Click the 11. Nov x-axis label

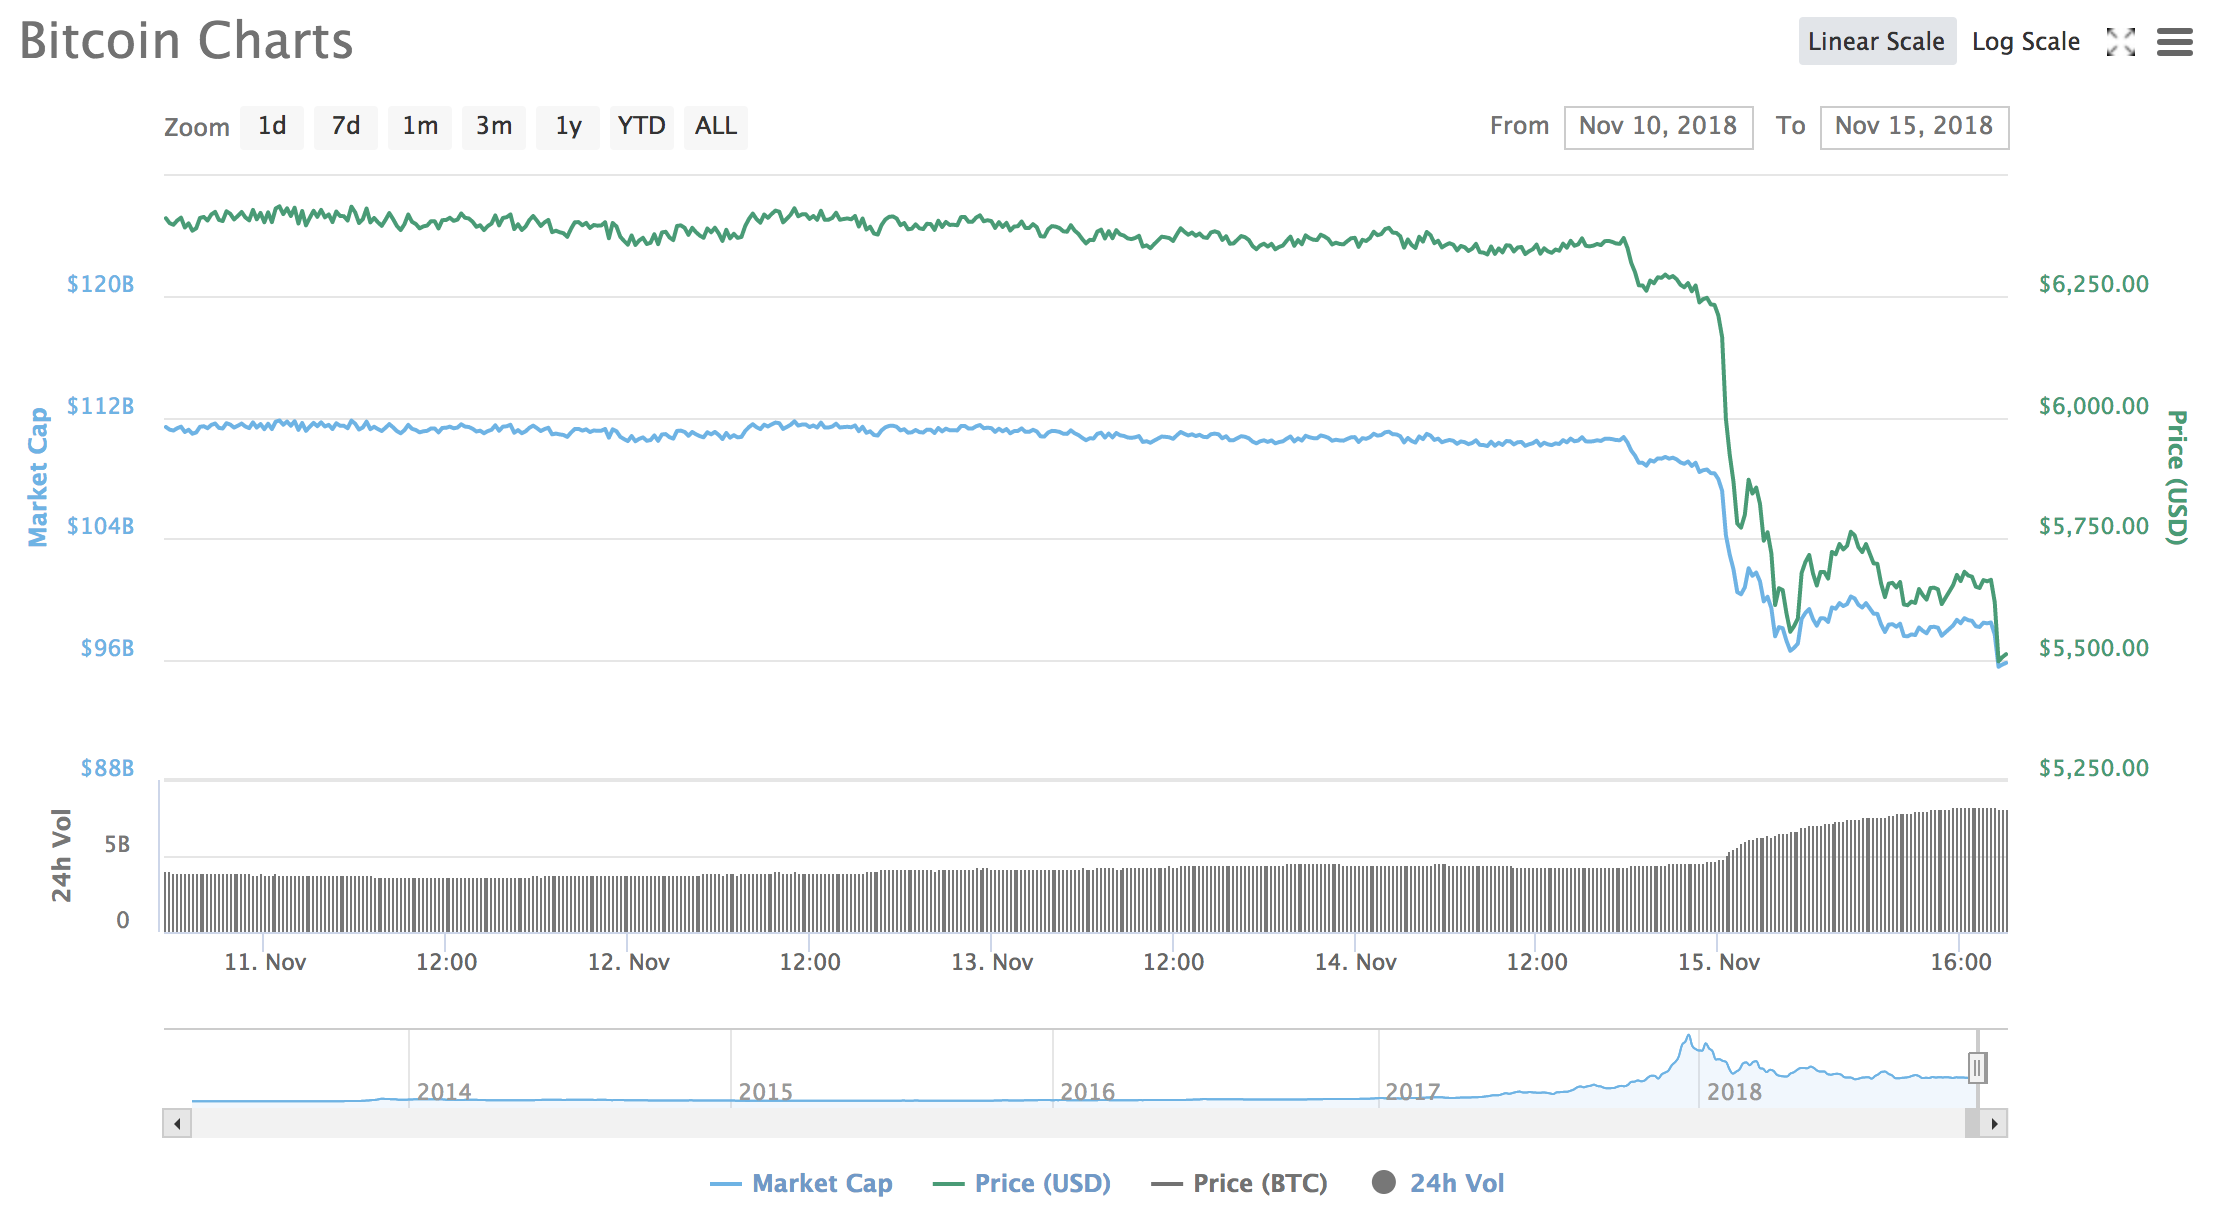[x=265, y=962]
